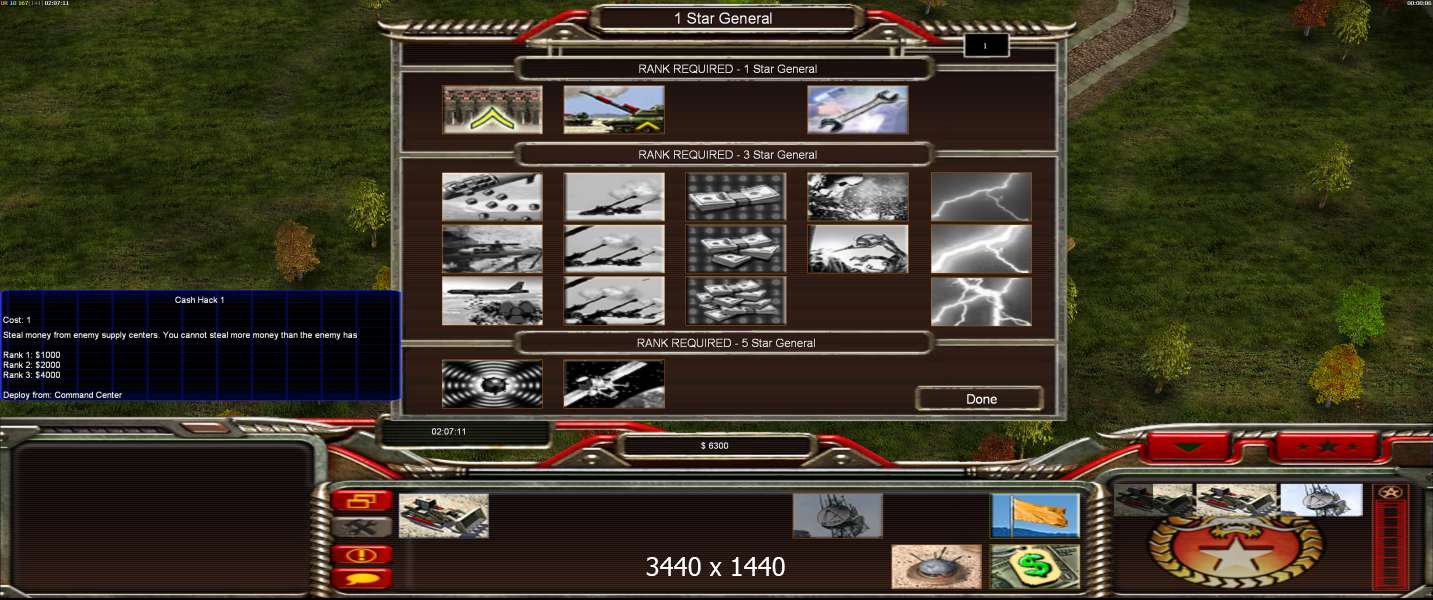Close the powers menu with Done

(x=980, y=399)
